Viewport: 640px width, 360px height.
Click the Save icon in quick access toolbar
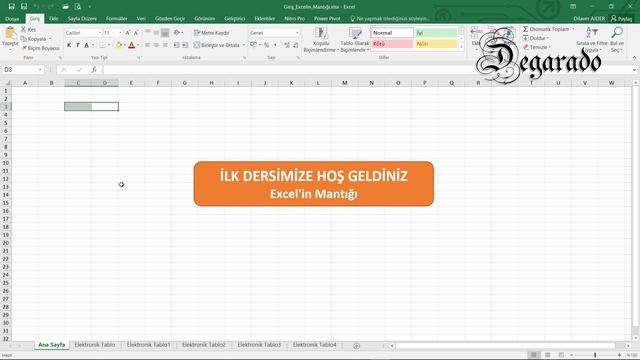tap(11, 7)
